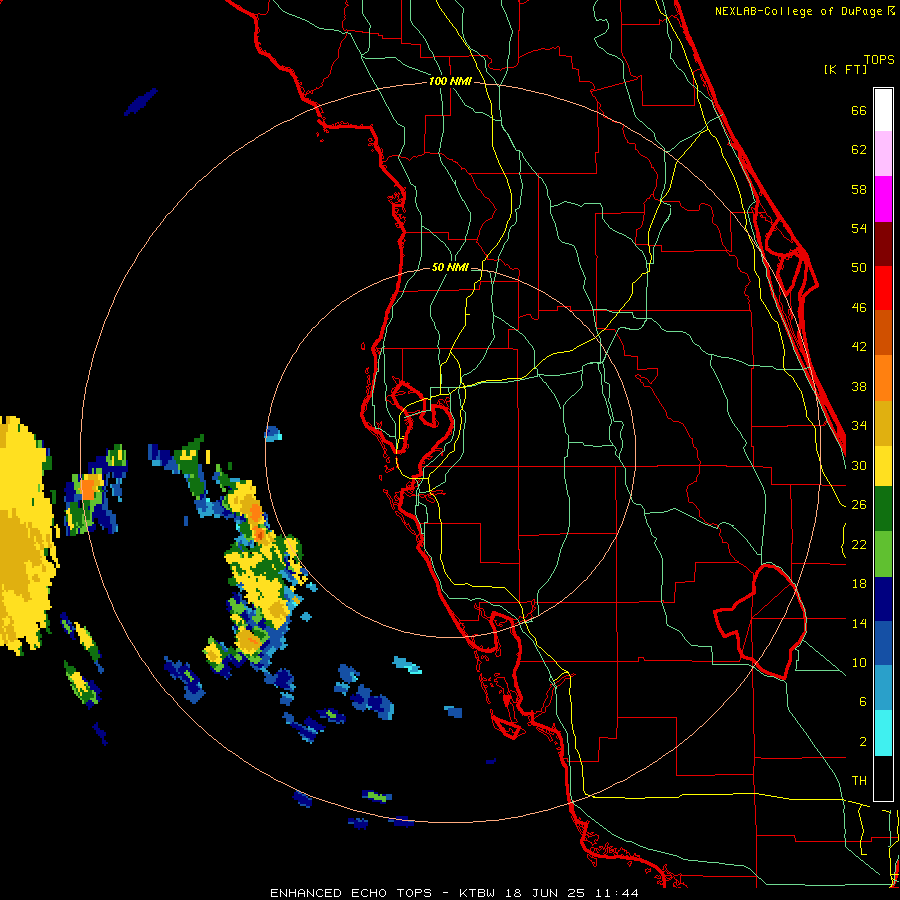The height and width of the screenshot is (900, 900).
Task: Click the red Lake Okeechobee outline
Action: [761, 622]
